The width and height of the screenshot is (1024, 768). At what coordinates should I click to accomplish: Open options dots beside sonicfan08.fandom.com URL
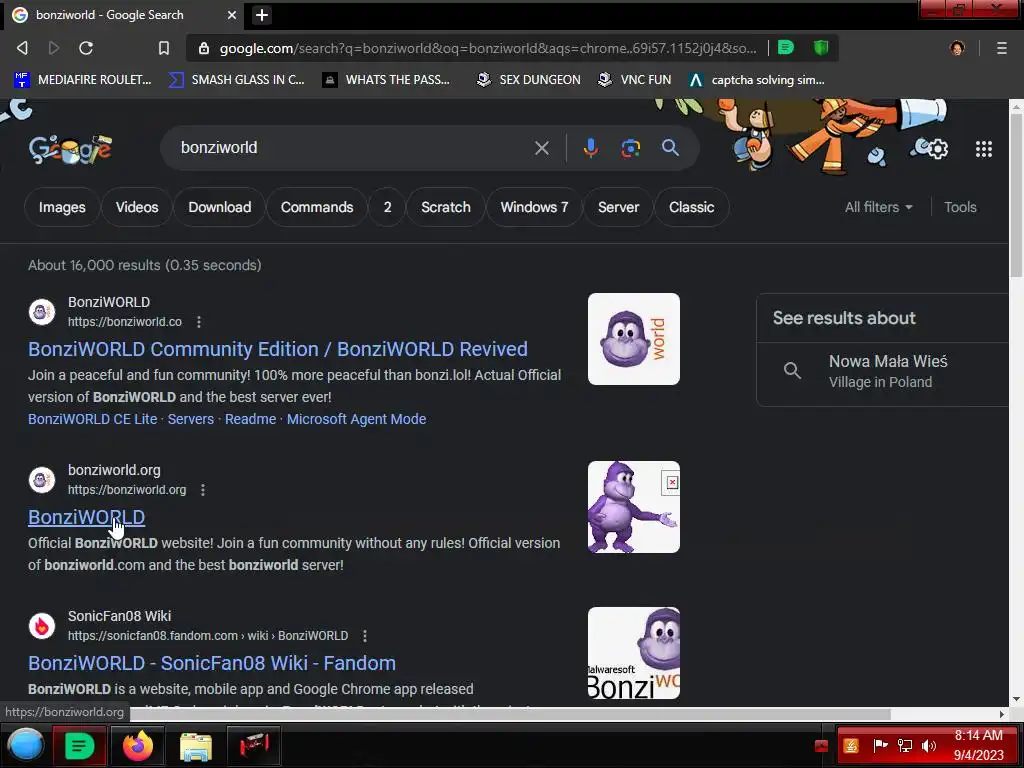point(365,636)
